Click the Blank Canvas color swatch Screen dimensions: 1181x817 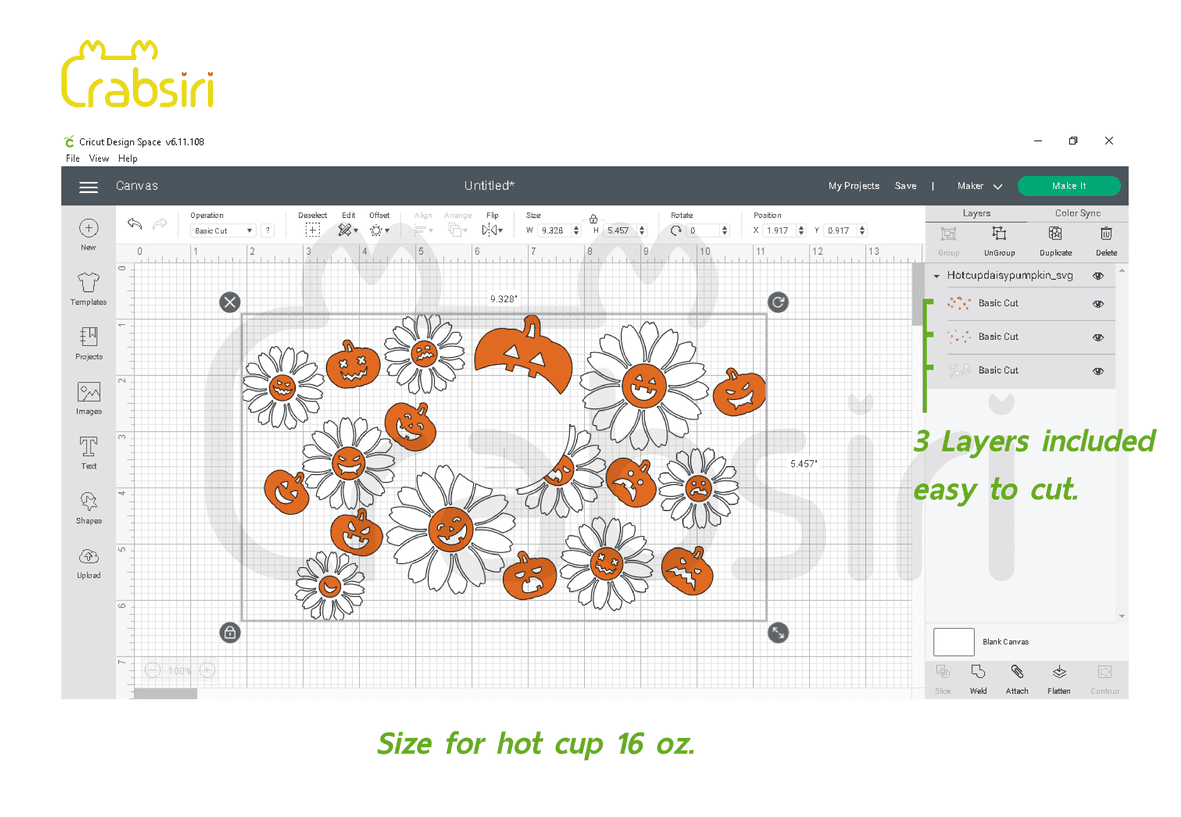coord(953,642)
